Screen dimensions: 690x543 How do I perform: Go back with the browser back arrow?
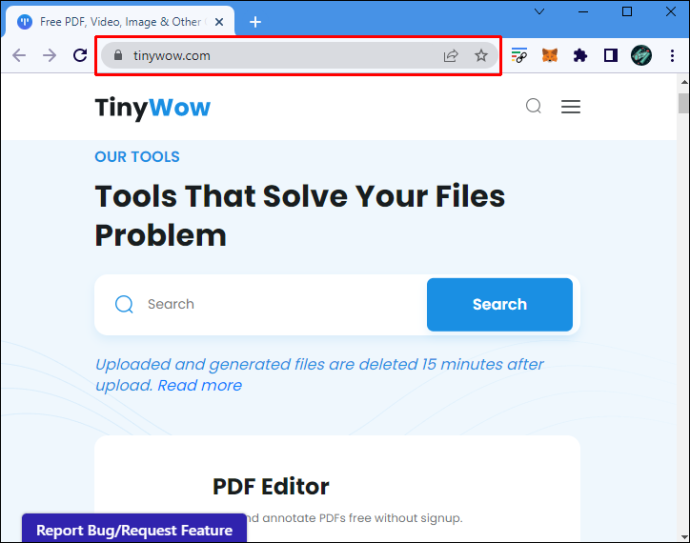[x=19, y=55]
